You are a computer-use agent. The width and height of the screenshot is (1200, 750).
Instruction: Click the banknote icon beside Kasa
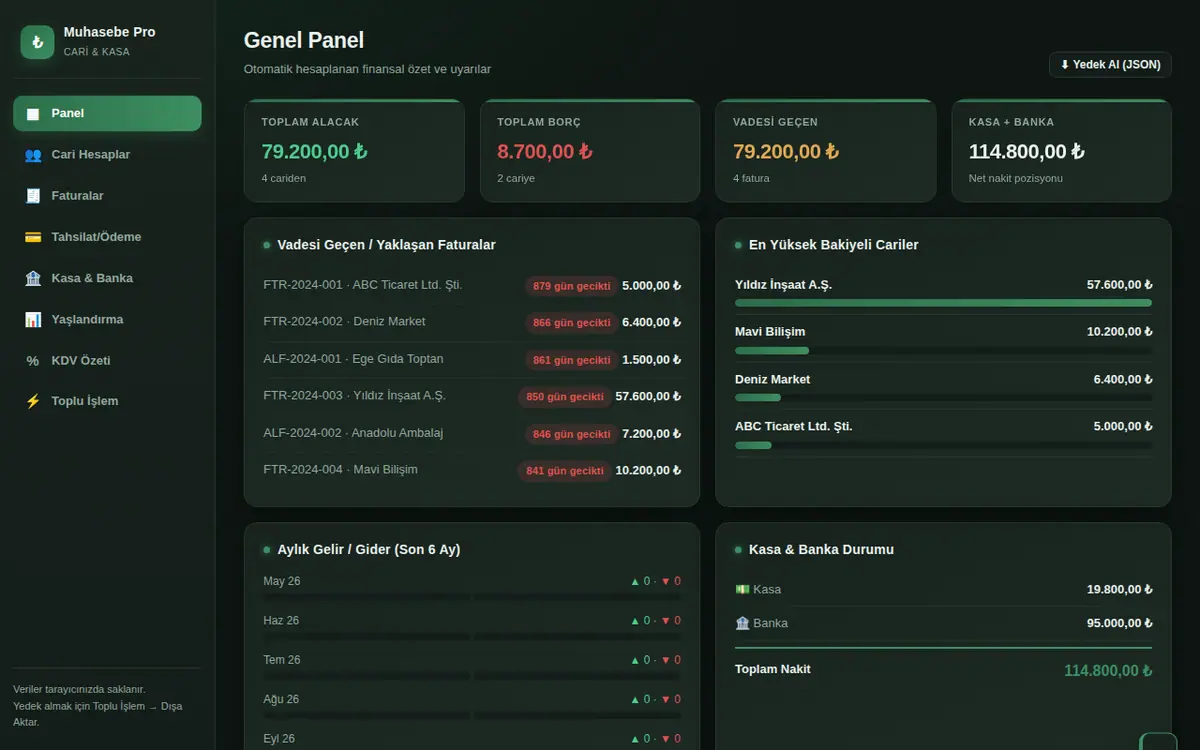(742, 589)
